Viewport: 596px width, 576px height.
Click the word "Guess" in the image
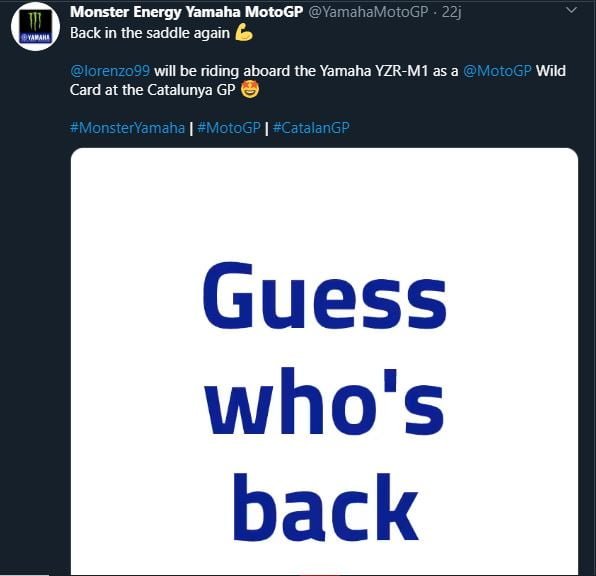[325, 295]
